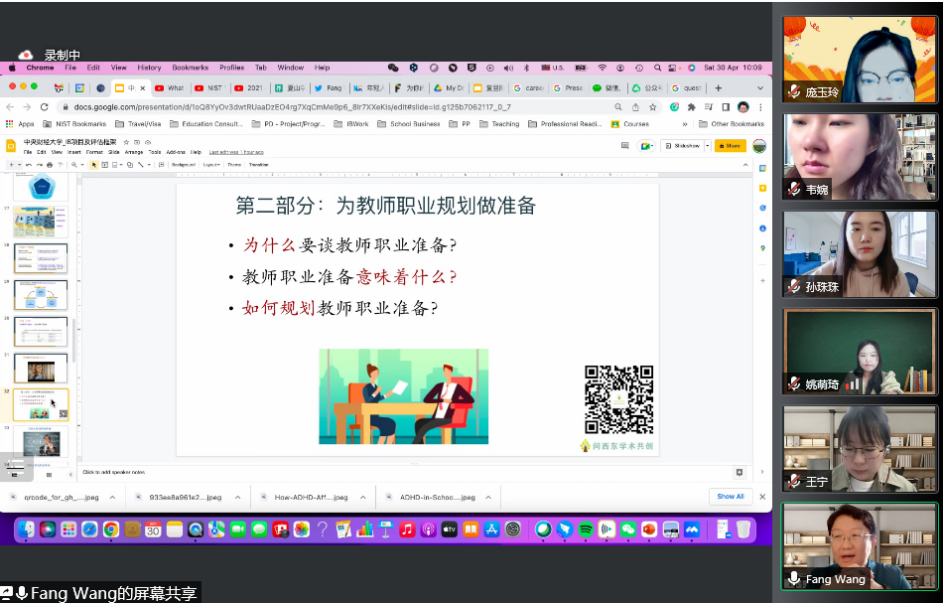The height and width of the screenshot is (603, 943).
Task: Click the Chrome share page icon
Action: point(635,107)
